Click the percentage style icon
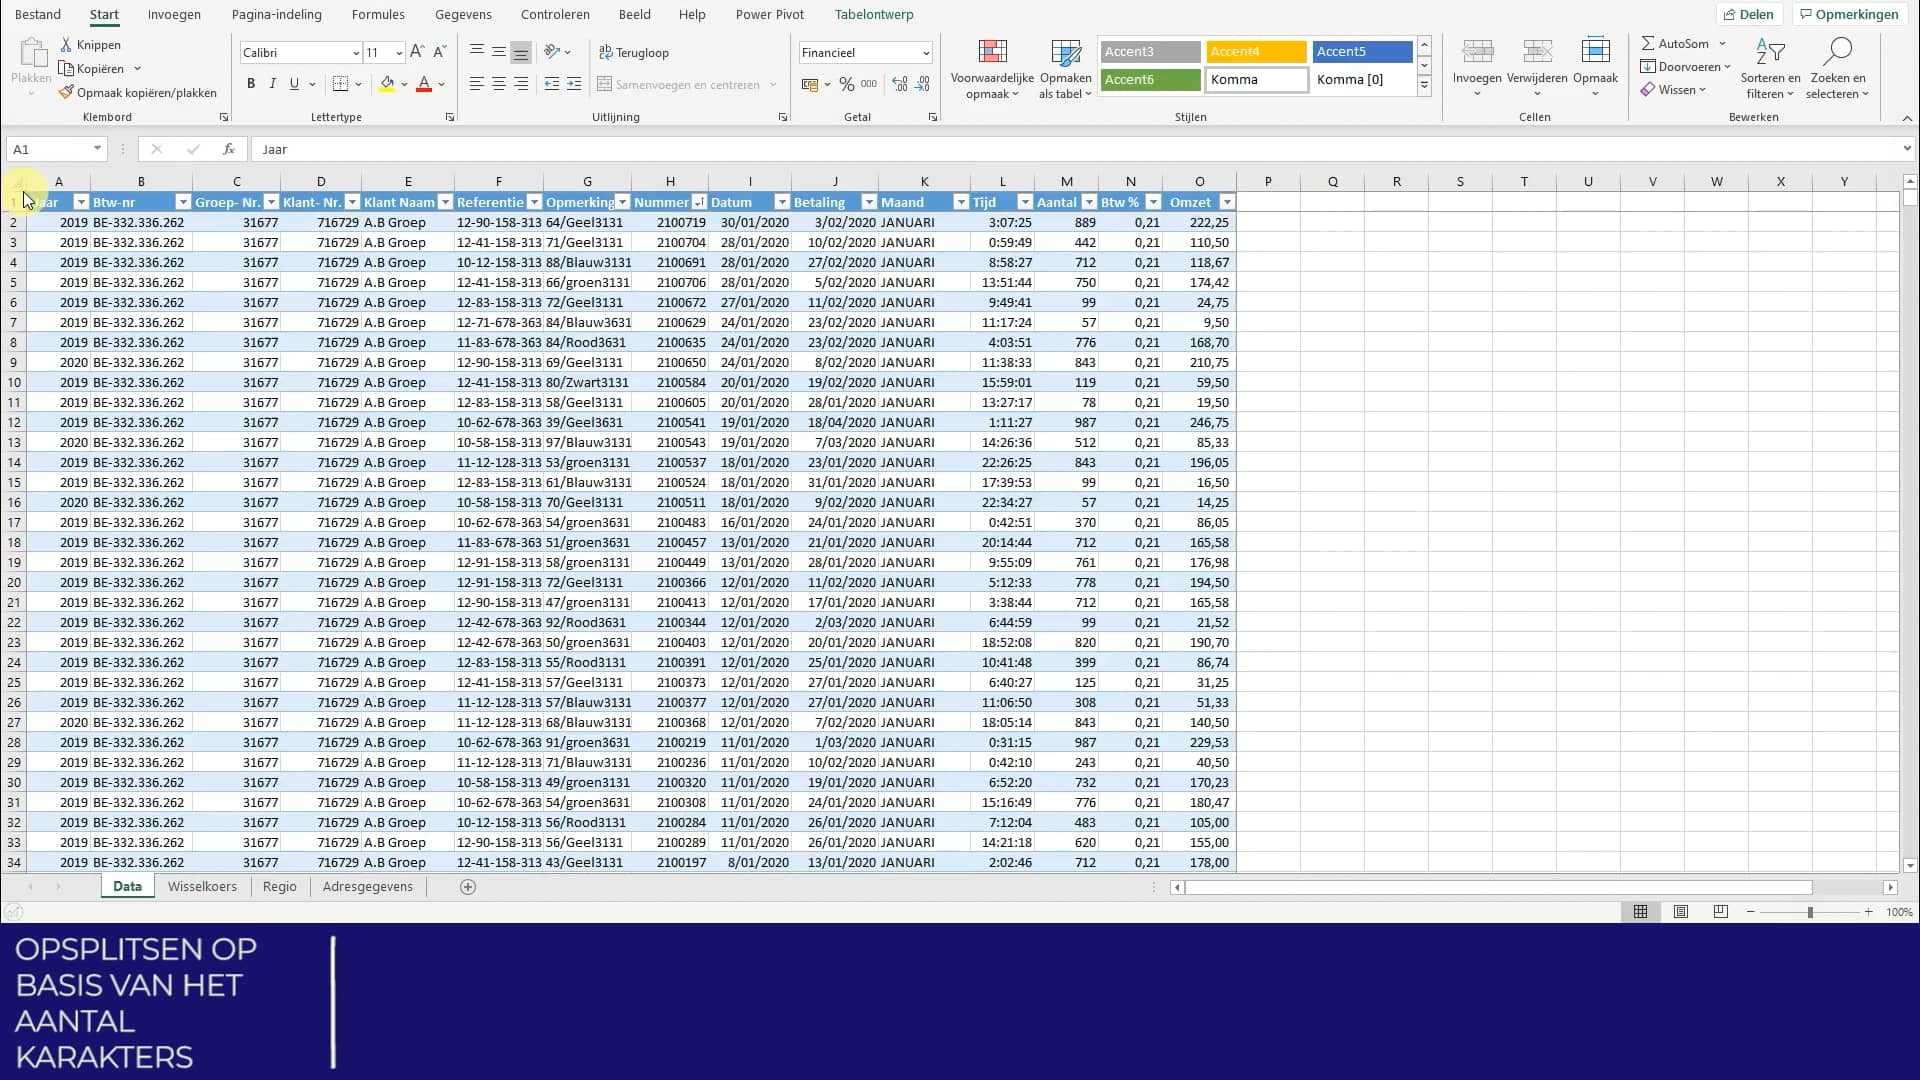This screenshot has width=1920, height=1080. (x=846, y=85)
